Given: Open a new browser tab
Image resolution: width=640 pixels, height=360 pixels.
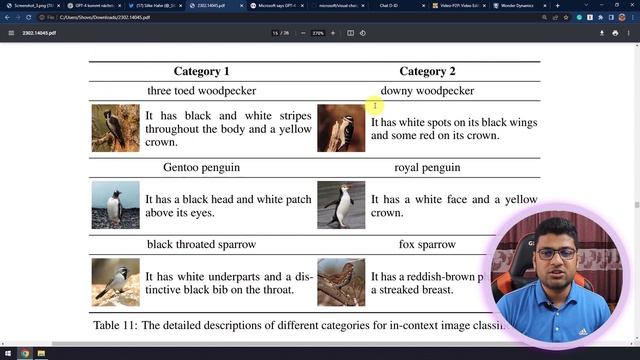Looking at the screenshot, I should (x=558, y=6).
